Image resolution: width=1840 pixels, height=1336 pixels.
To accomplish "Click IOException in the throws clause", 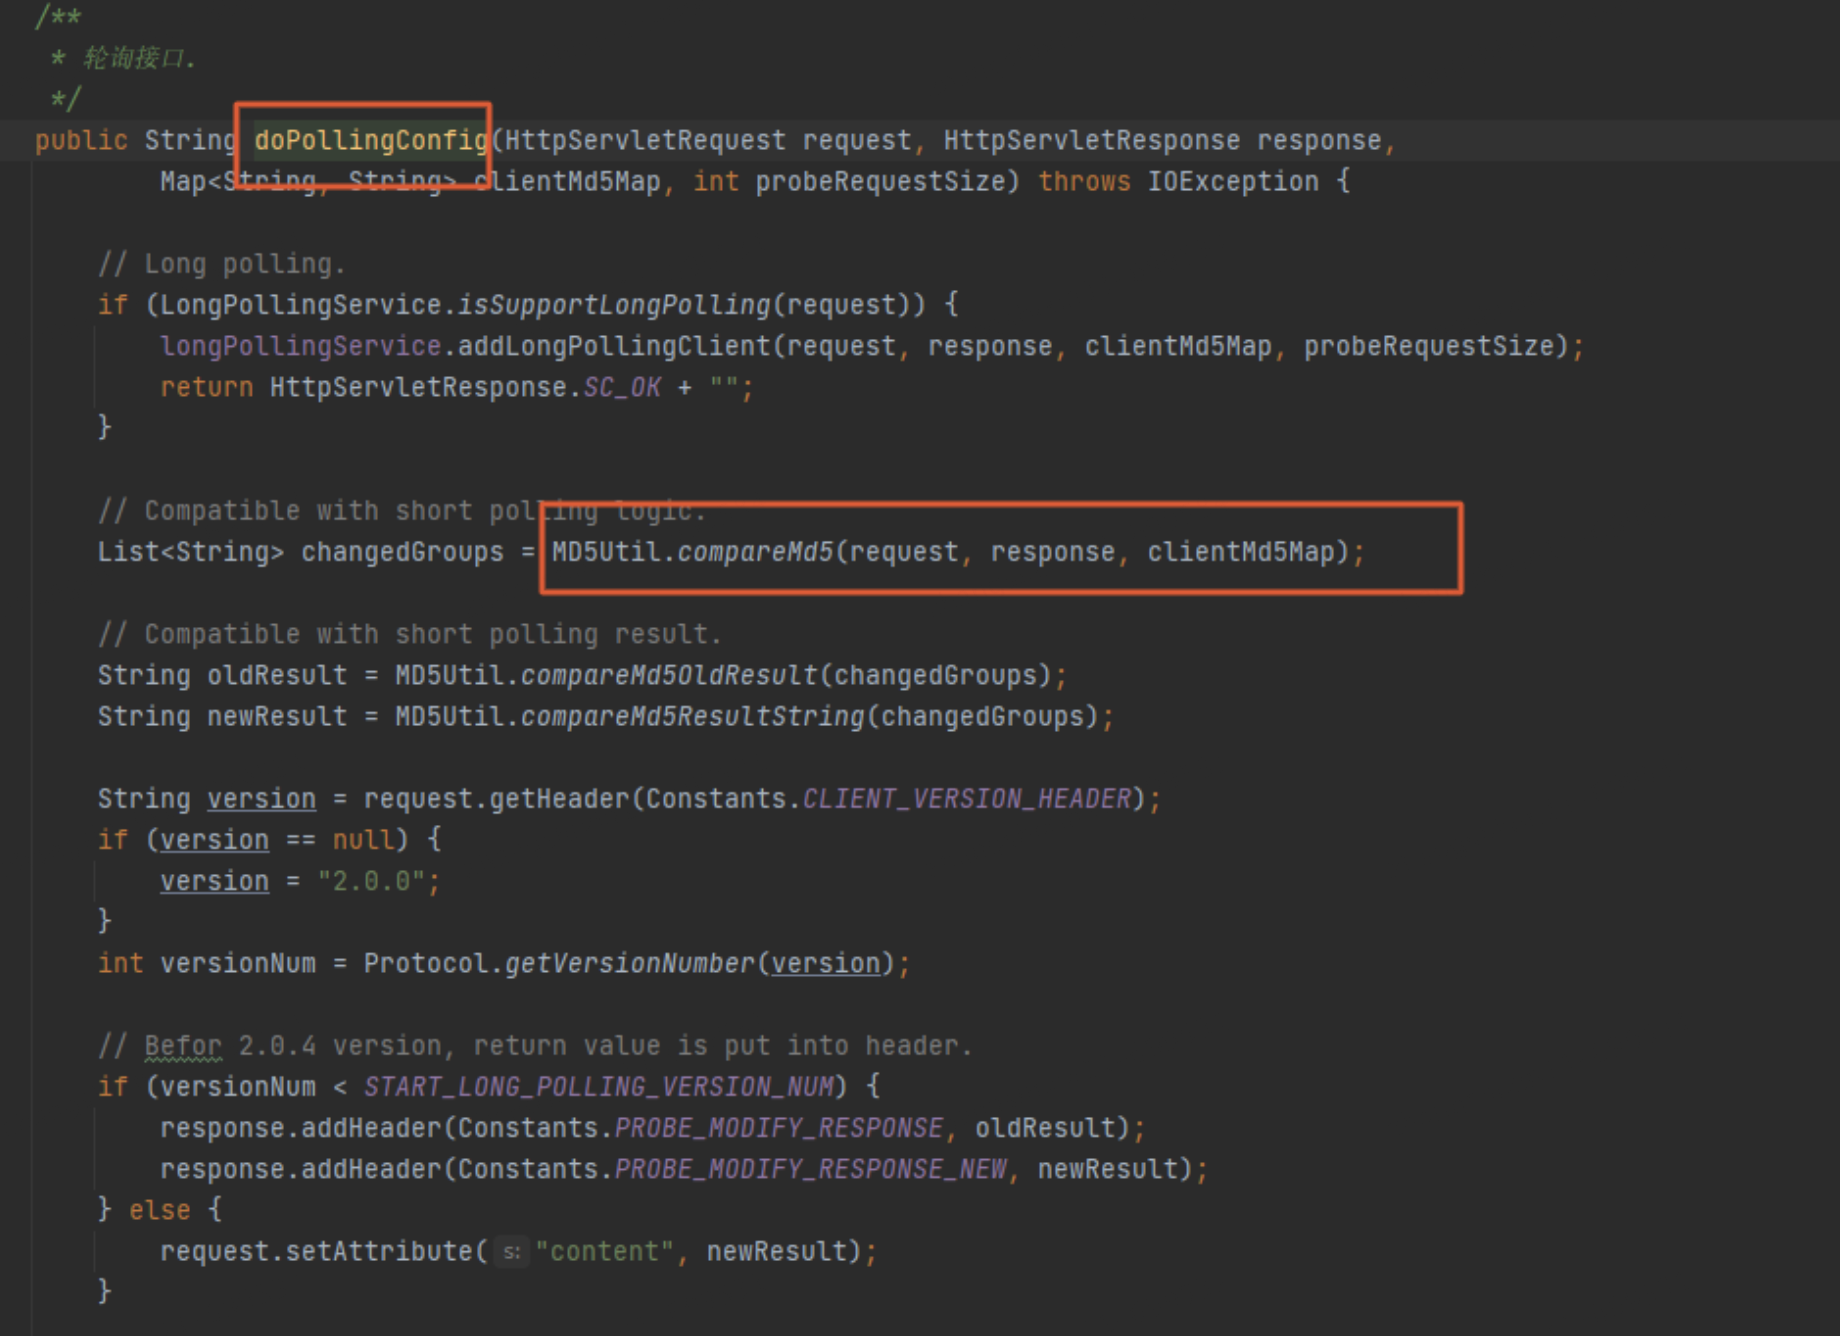I will [x=1232, y=181].
